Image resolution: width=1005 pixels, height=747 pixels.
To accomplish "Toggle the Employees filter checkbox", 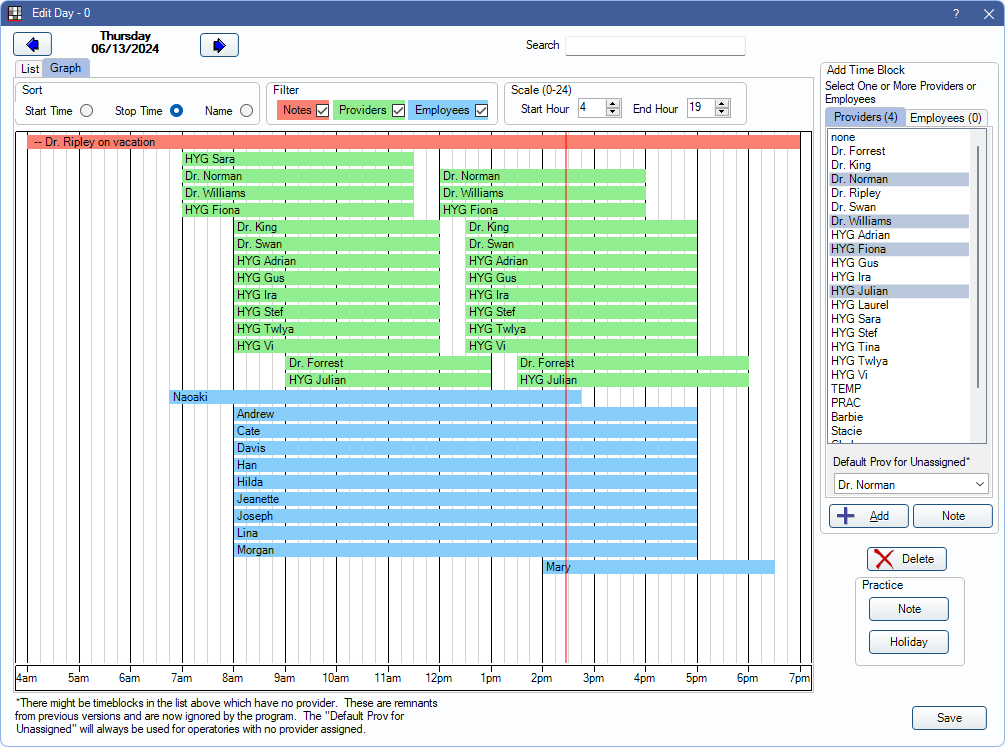I will click(x=481, y=110).
